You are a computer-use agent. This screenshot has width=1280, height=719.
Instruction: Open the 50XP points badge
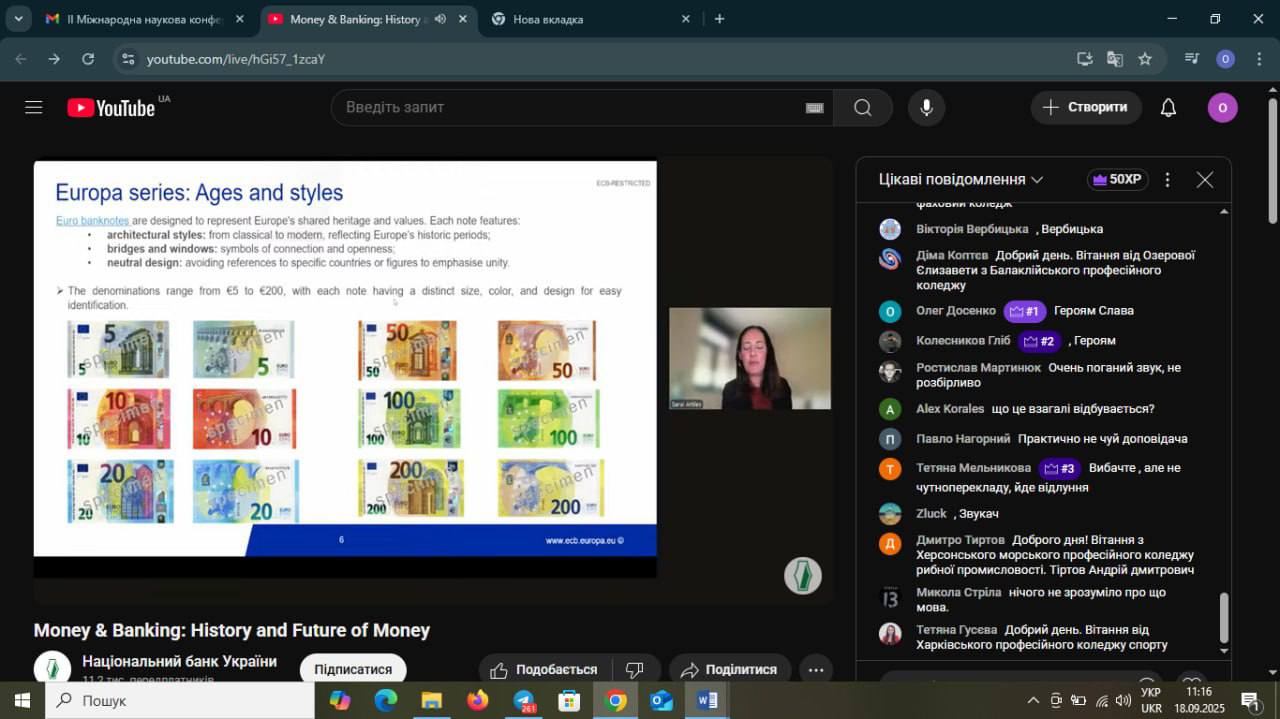1117,179
